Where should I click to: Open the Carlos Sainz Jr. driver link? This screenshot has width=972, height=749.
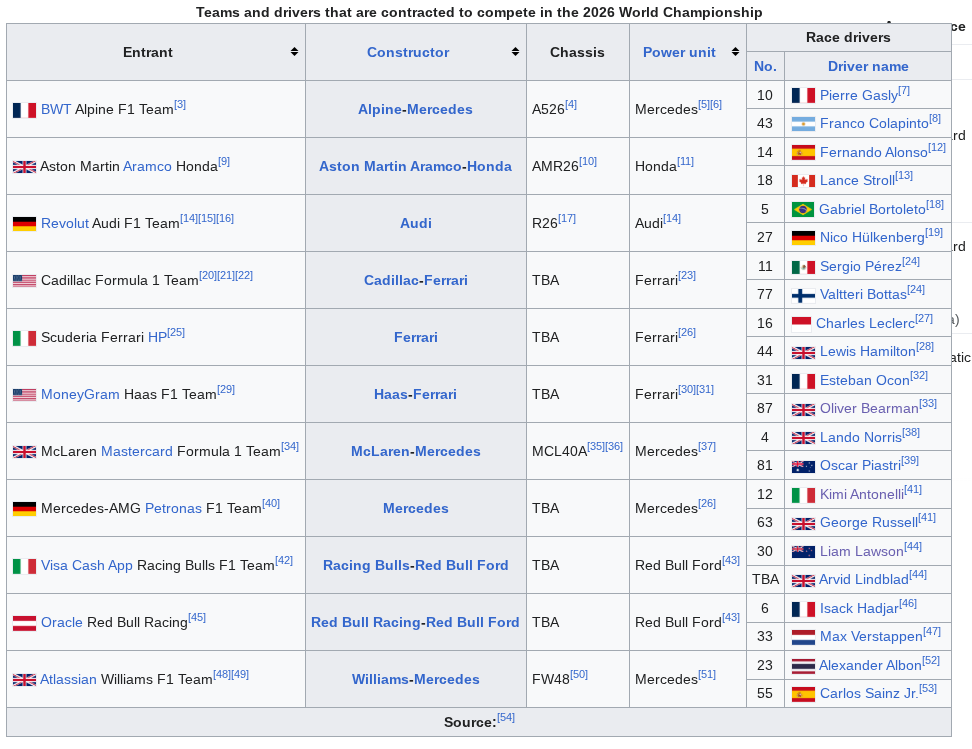click(869, 694)
